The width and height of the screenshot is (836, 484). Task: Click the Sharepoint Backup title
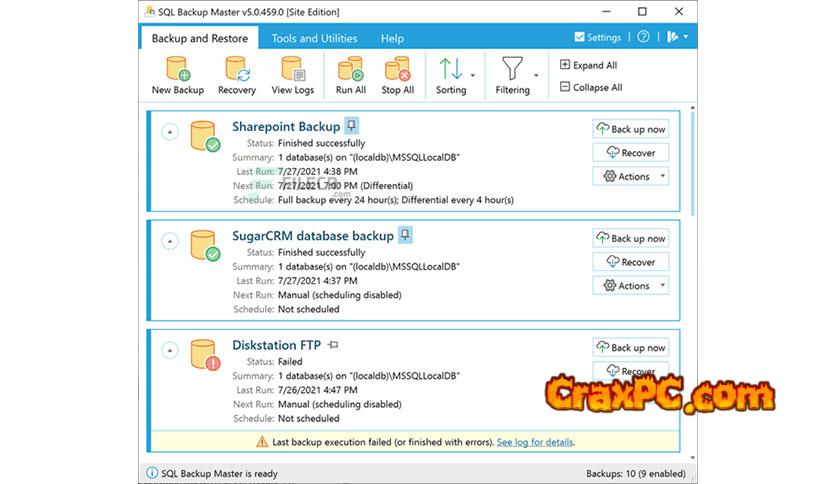[x=286, y=126]
